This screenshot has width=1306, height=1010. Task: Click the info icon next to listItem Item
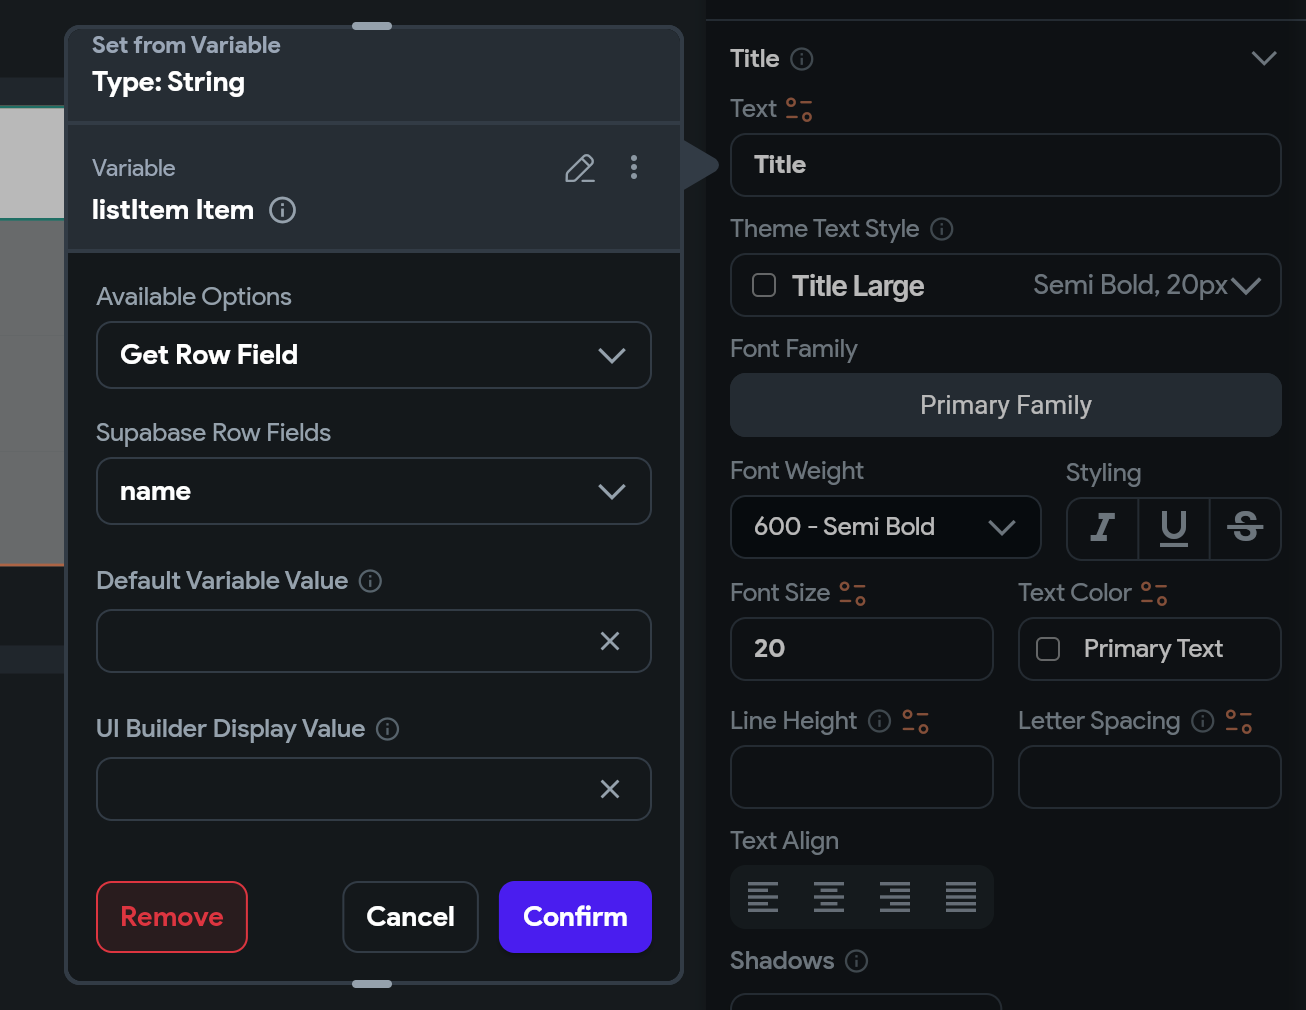tap(283, 210)
